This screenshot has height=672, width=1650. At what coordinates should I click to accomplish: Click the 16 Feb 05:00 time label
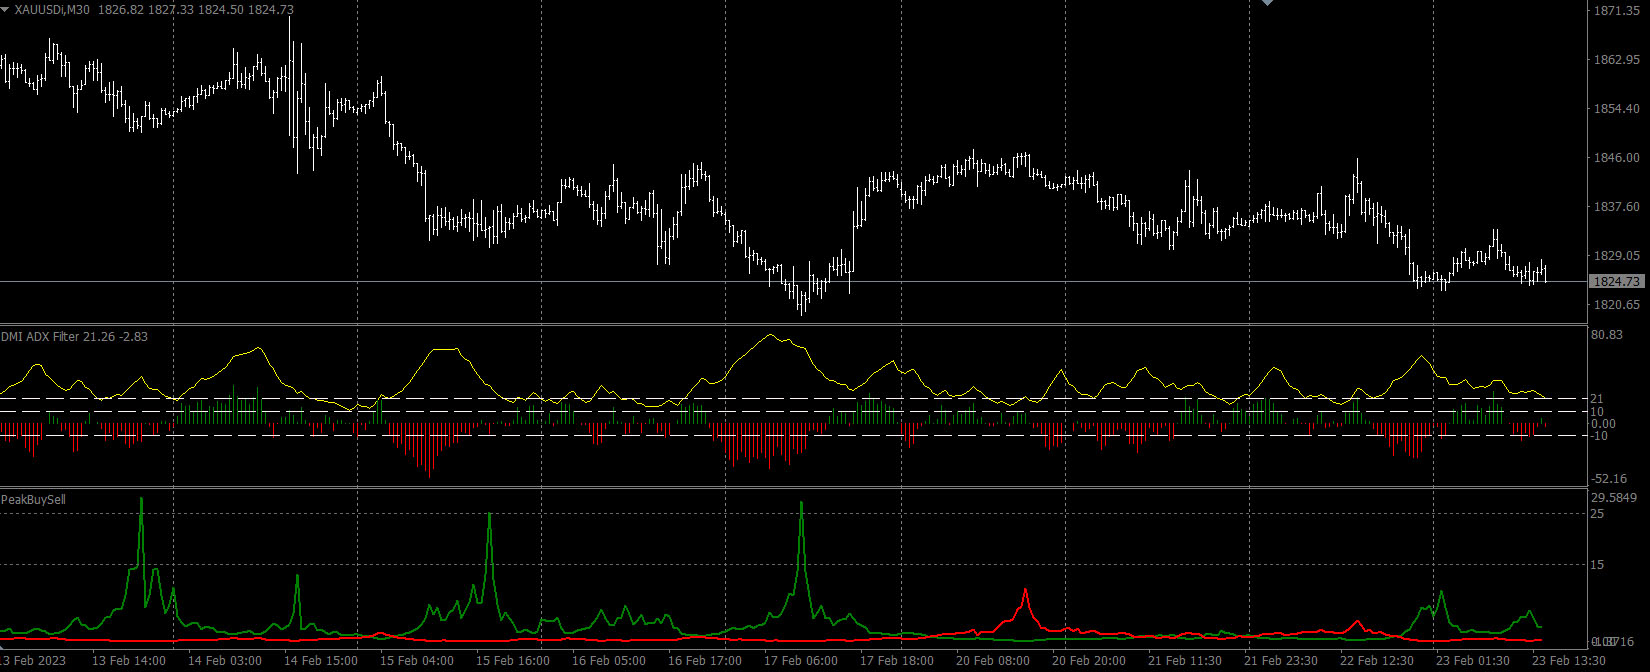tap(609, 661)
